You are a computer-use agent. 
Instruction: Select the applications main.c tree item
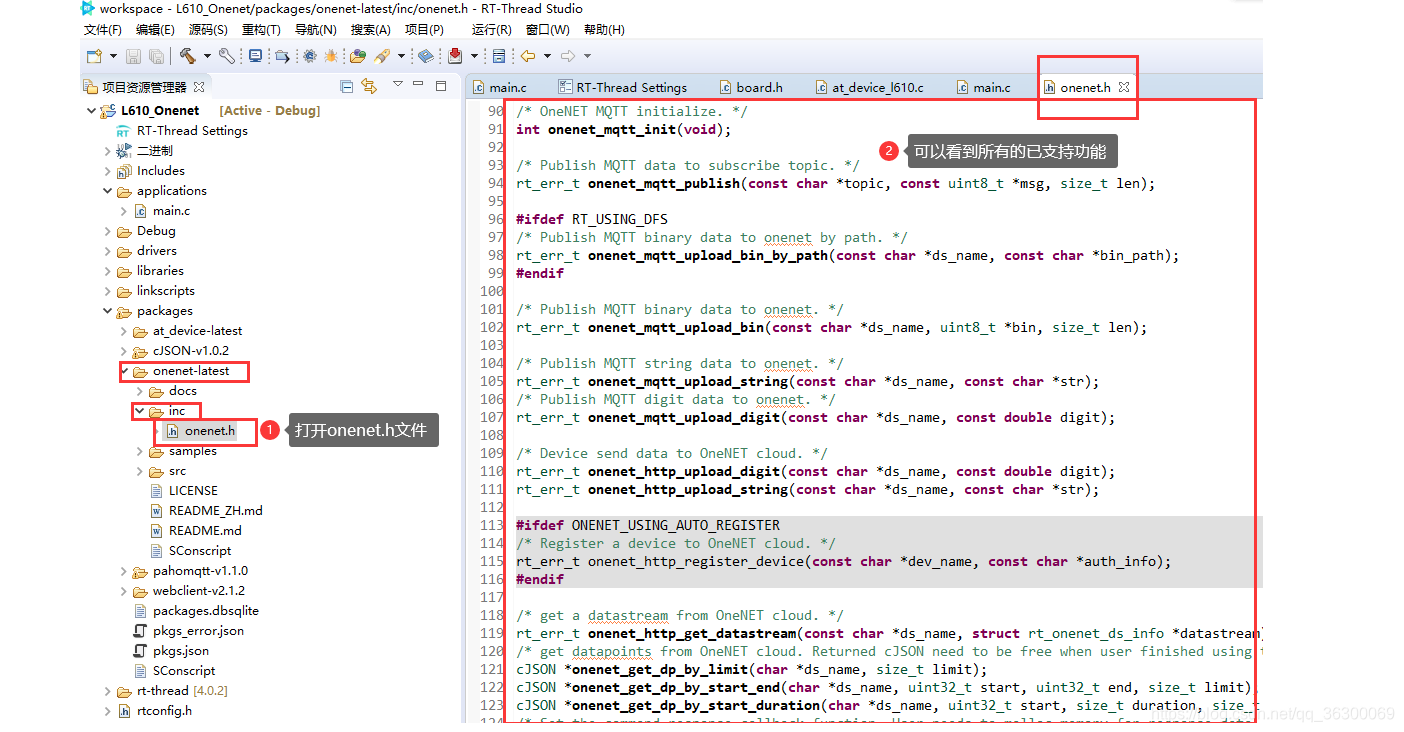(161, 211)
